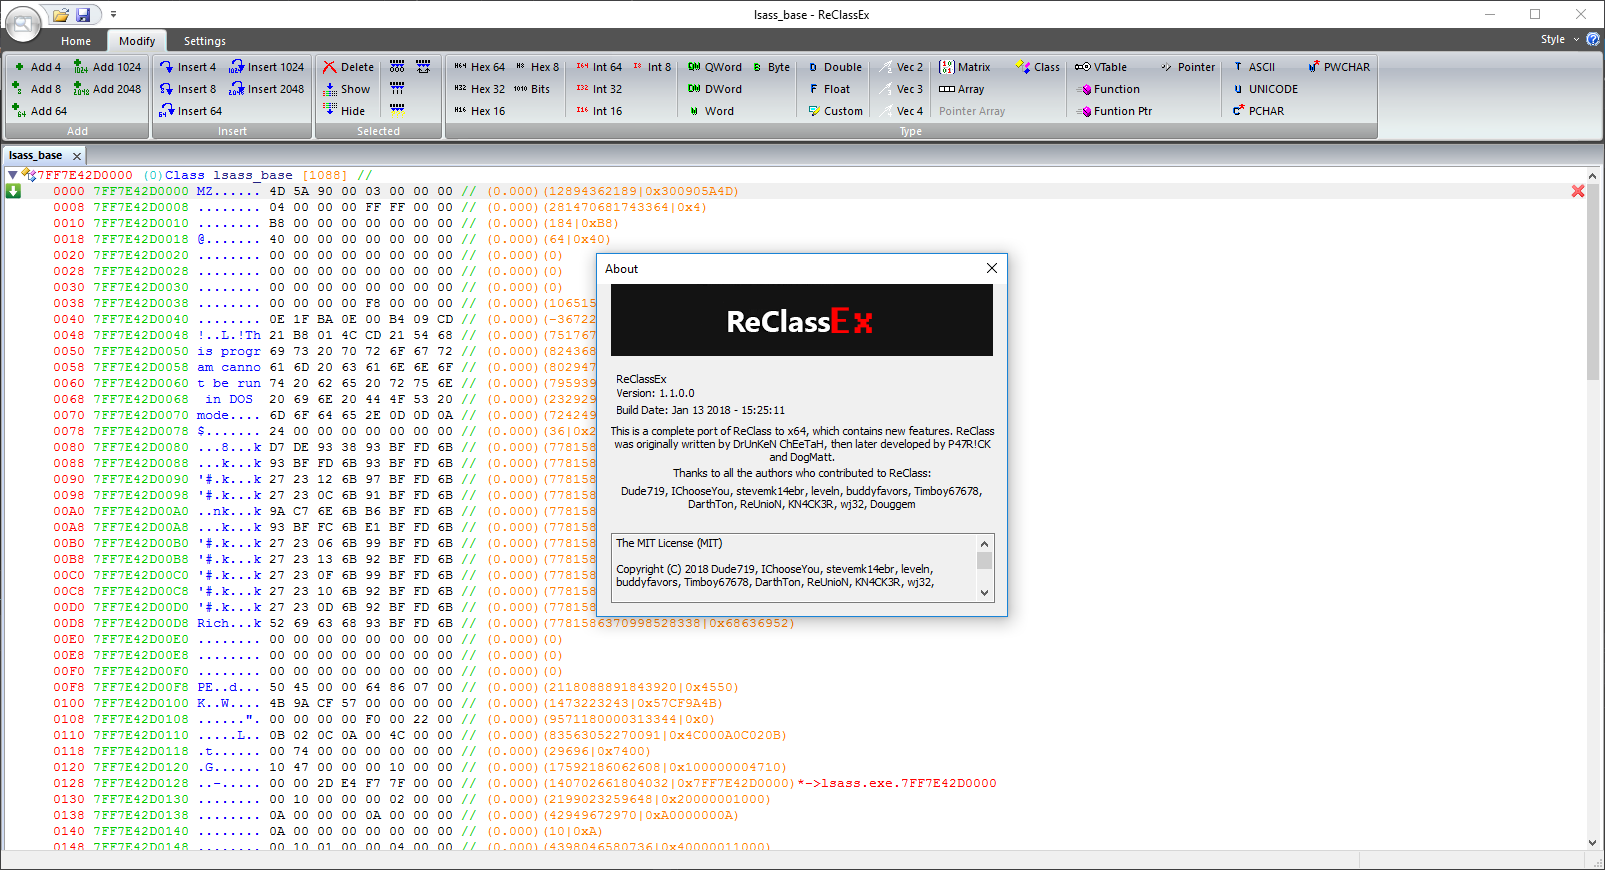The width and height of the screenshot is (1605, 870).
Task: Click Add 8 in the Add group
Action: (37, 89)
